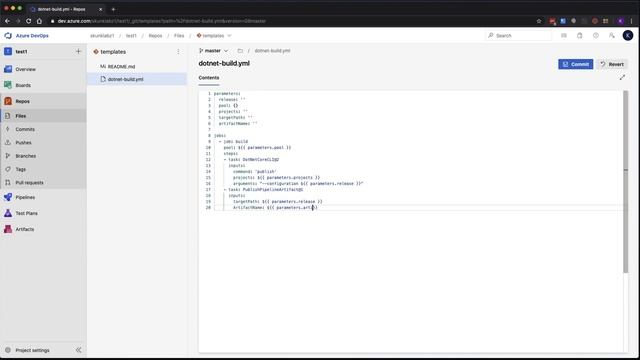Bookmark this page with the star icon

tap(539, 21)
